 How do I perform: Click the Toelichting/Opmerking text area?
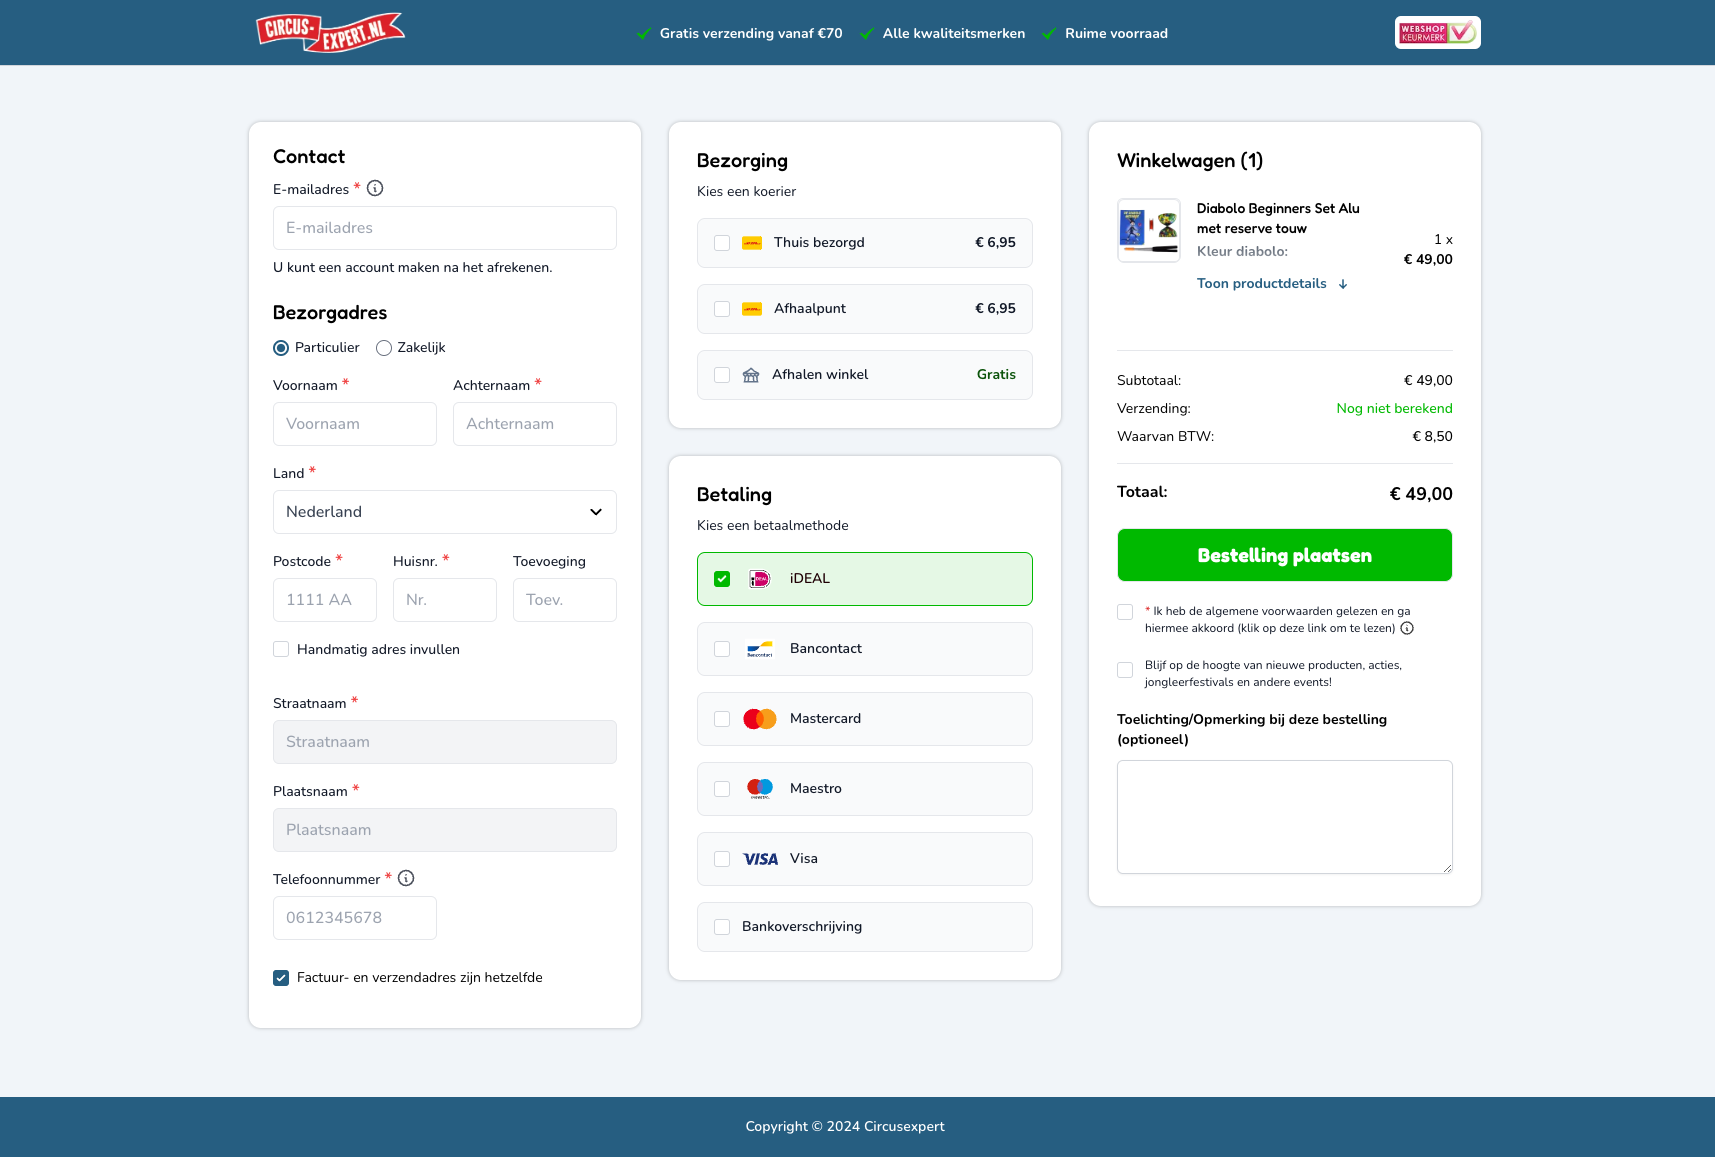point(1284,816)
